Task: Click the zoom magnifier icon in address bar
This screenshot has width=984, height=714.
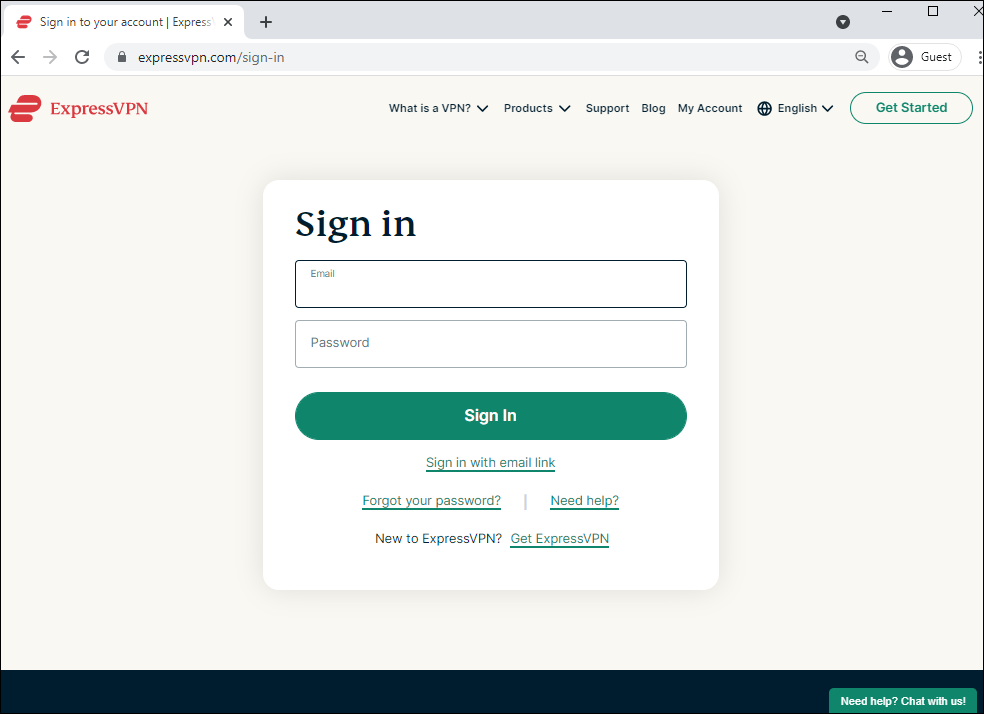Action: [x=862, y=57]
